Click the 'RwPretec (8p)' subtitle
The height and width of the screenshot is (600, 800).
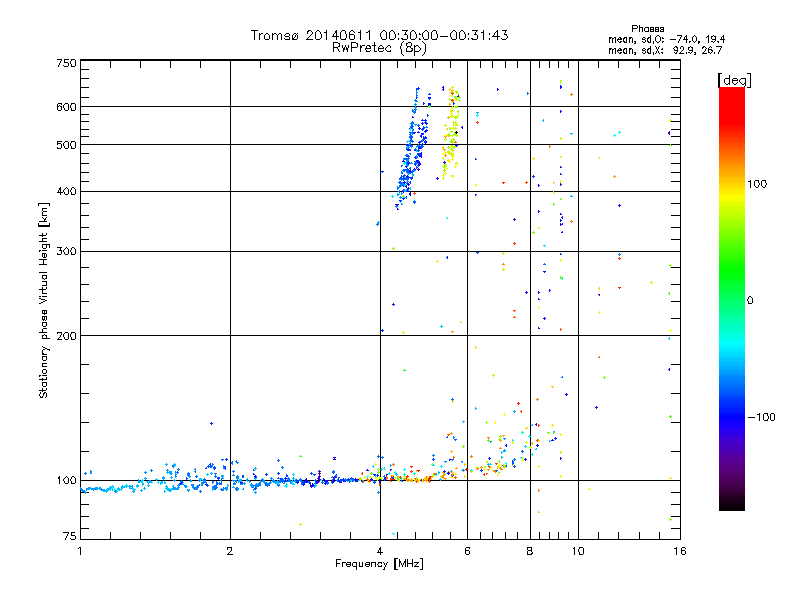(379, 48)
